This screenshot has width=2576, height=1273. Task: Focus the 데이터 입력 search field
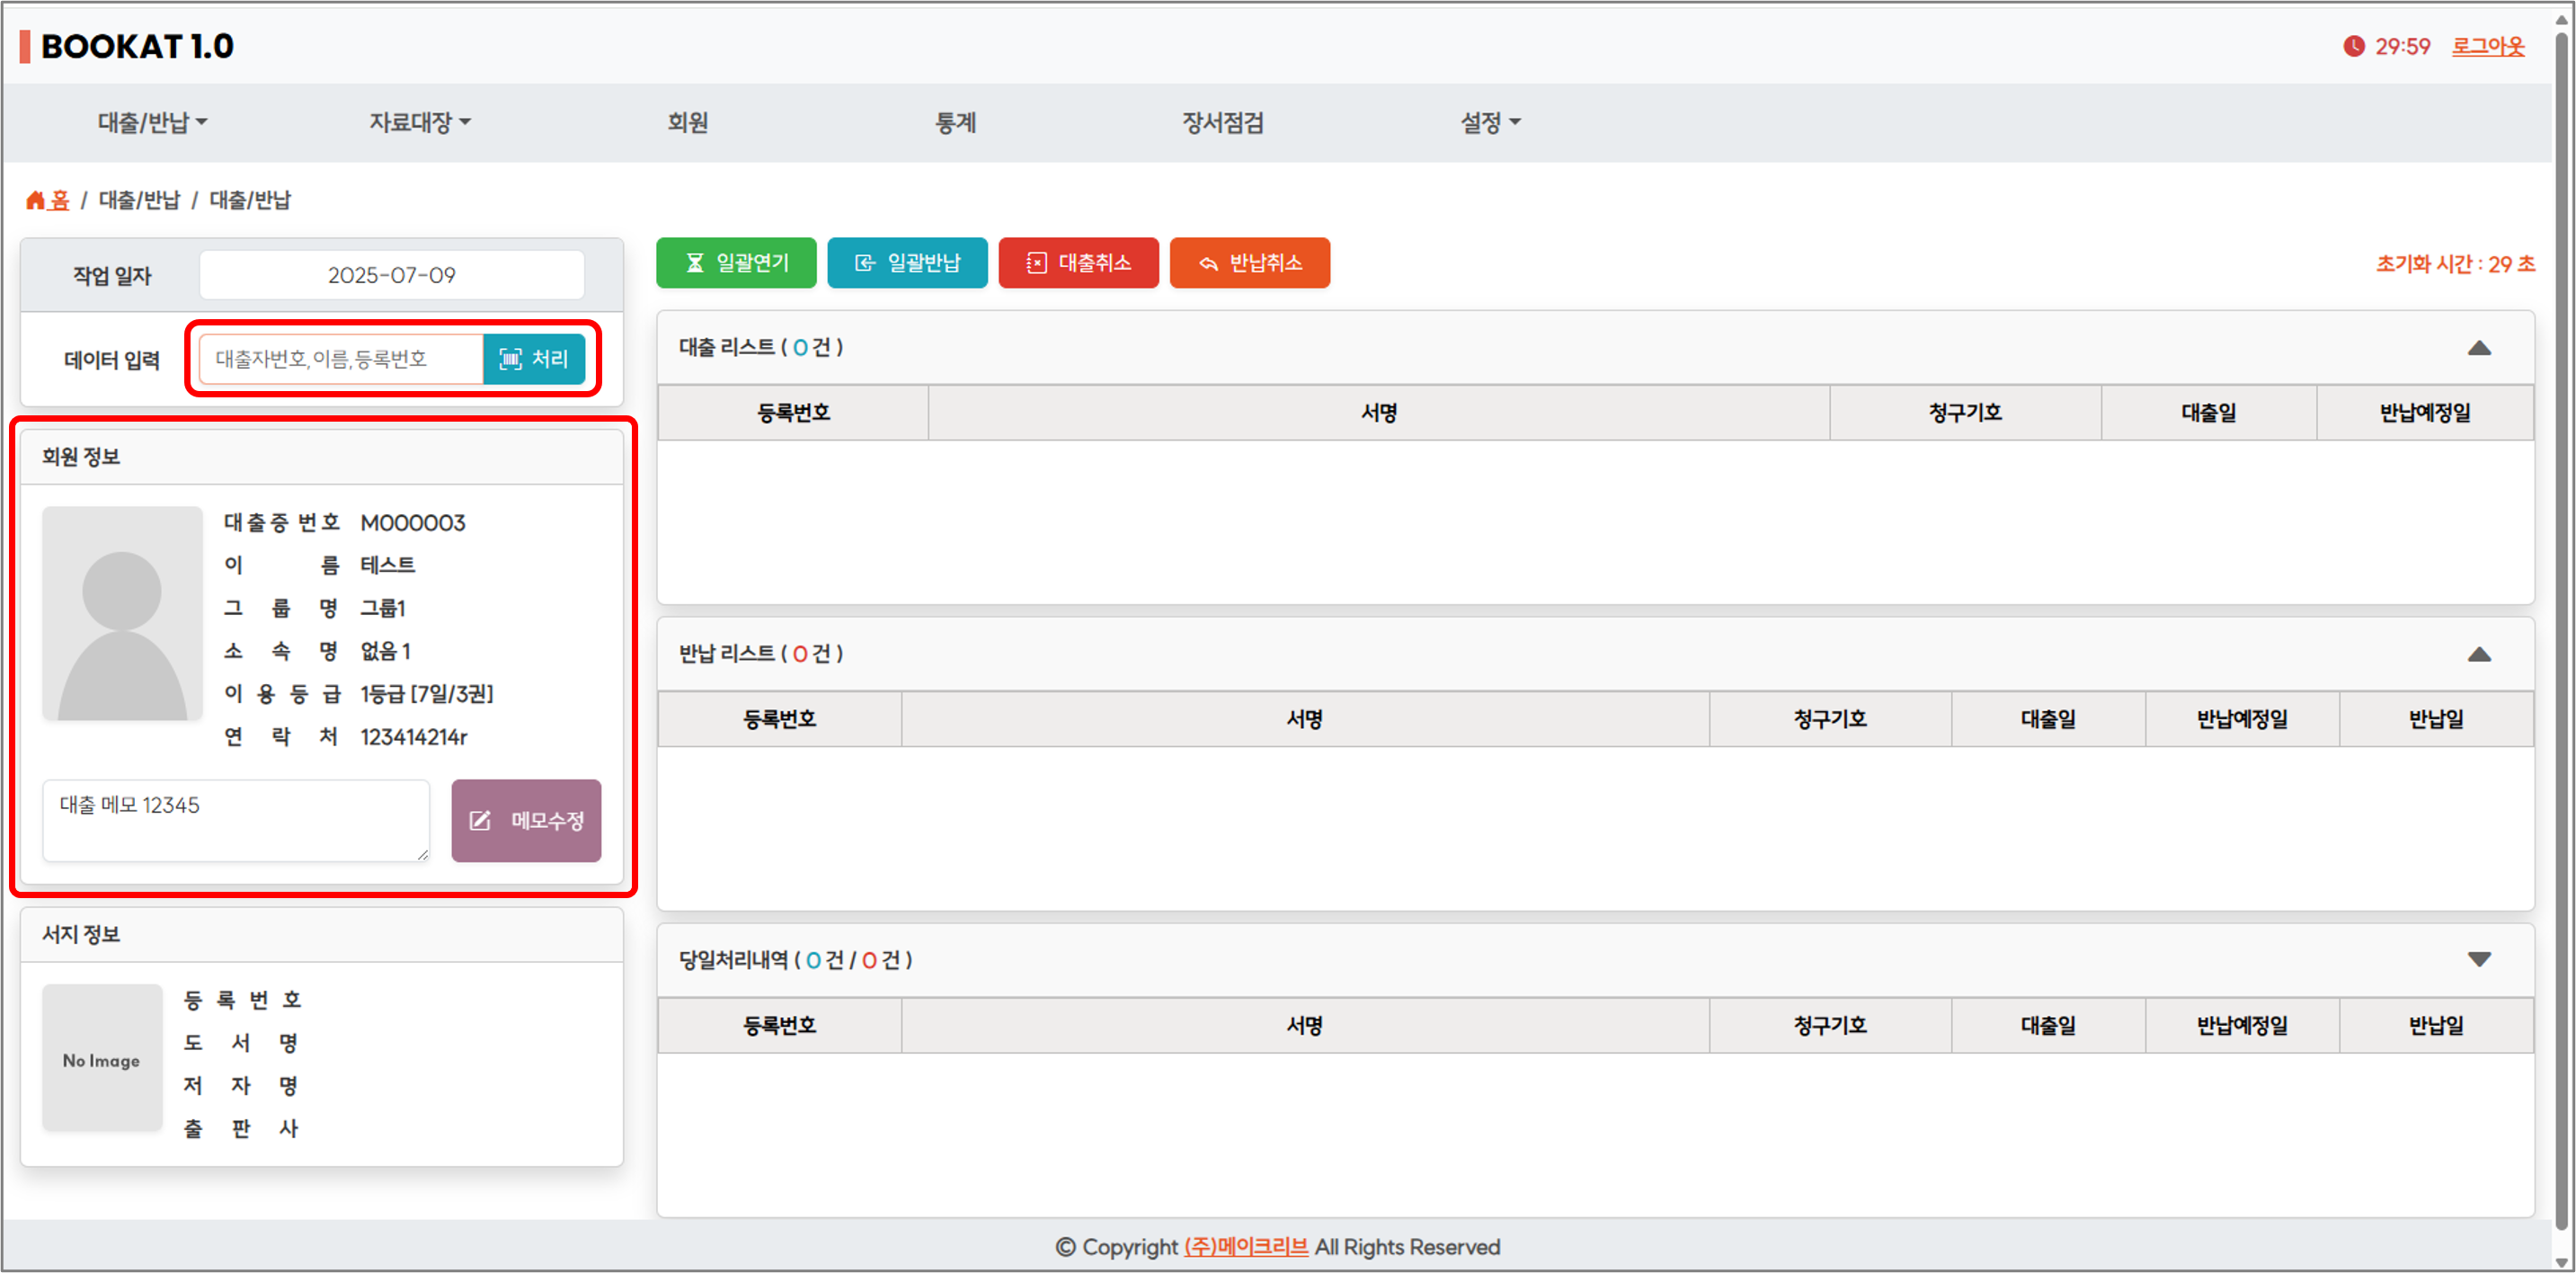[x=341, y=359]
